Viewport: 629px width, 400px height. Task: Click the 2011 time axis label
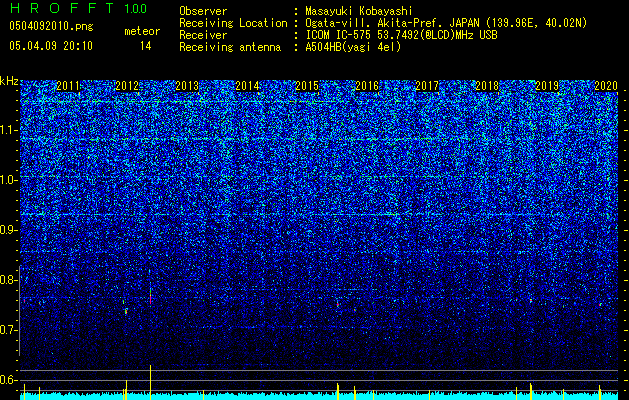coord(68,86)
